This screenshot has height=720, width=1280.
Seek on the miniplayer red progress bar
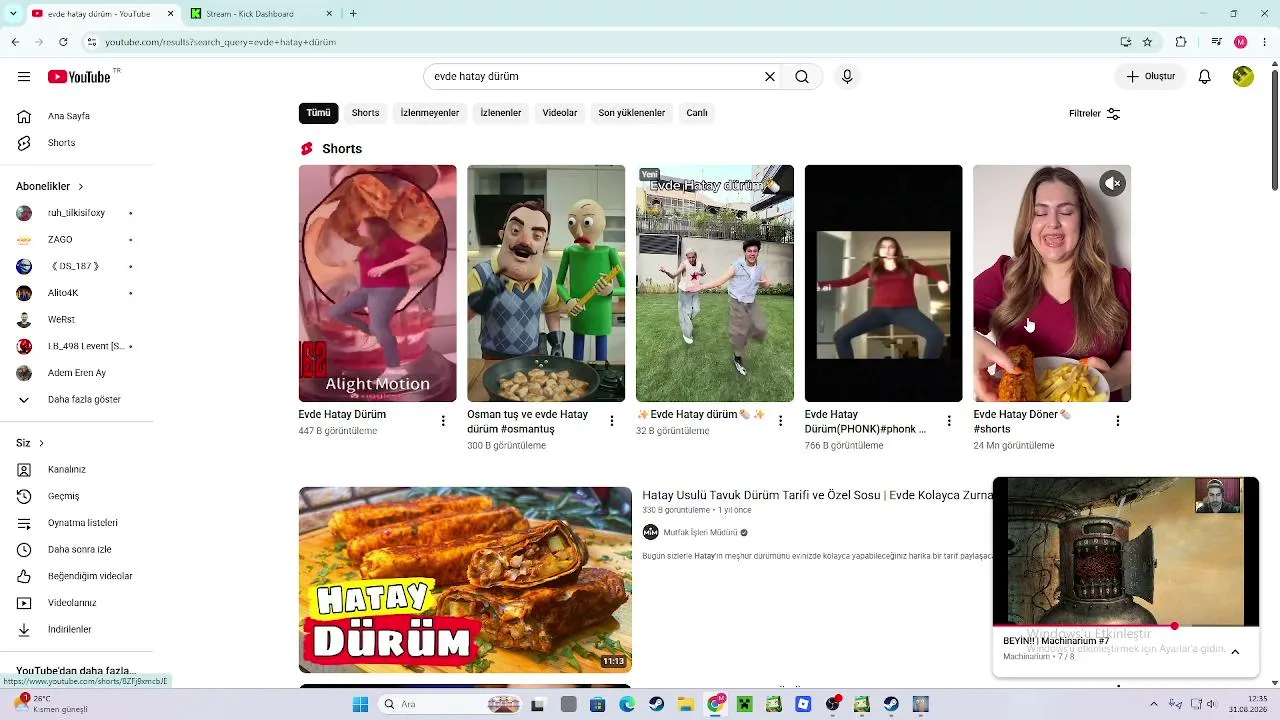1126,627
